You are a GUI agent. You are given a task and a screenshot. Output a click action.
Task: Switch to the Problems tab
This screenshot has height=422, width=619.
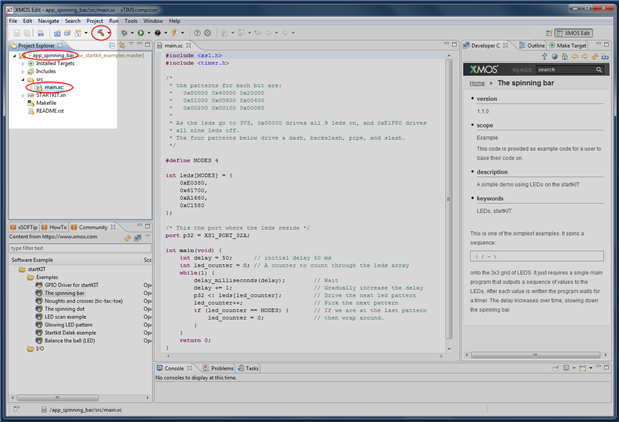click(x=221, y=368)
